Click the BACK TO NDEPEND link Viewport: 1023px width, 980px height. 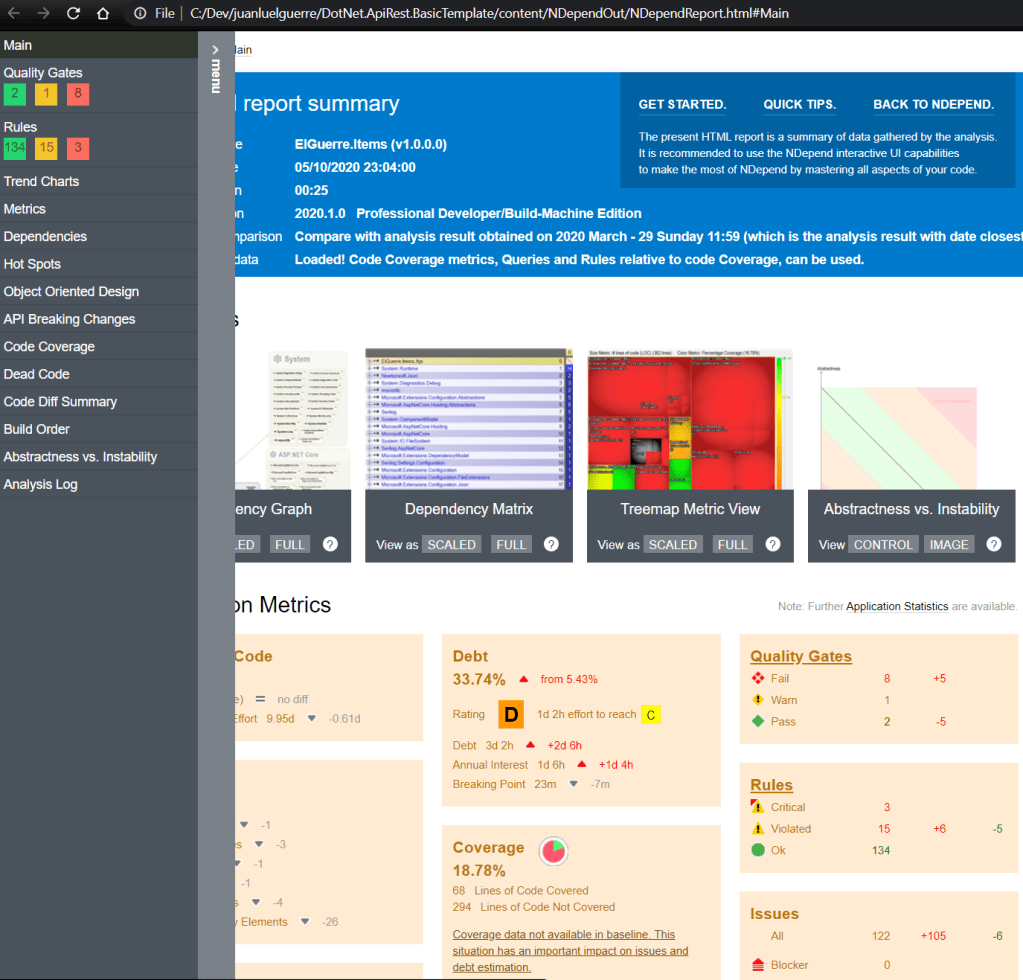[933, 104]
